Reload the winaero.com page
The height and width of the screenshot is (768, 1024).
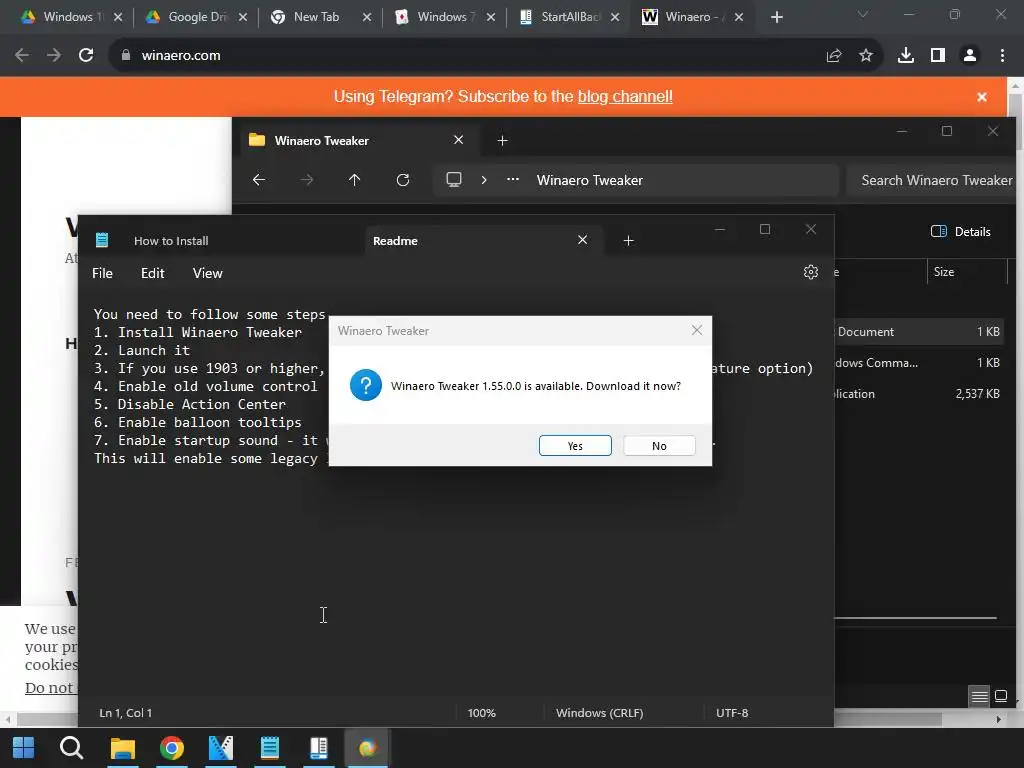click(x=86, y=56)
